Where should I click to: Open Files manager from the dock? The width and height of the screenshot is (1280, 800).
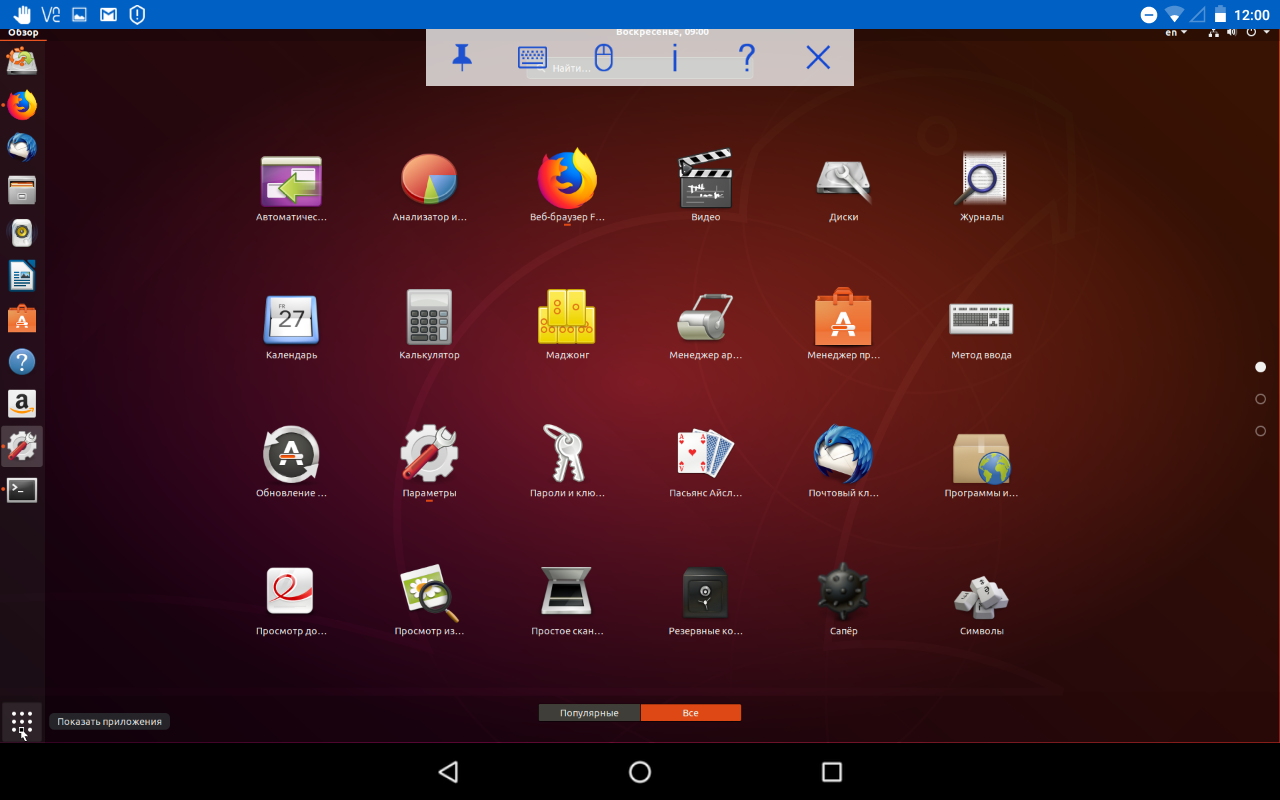22,190
